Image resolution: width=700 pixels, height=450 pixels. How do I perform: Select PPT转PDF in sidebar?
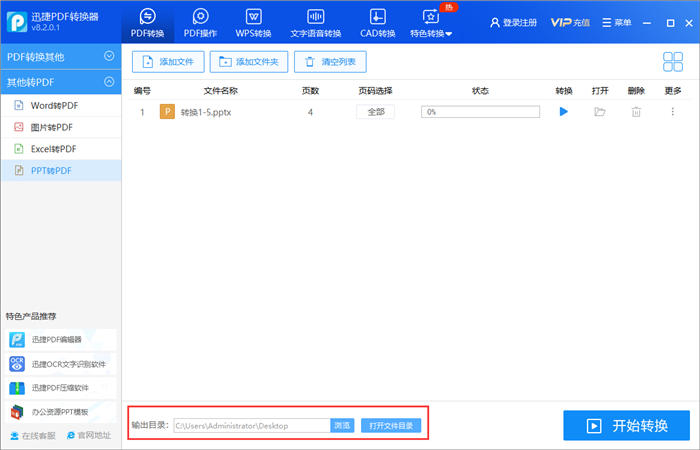(61, 171)
